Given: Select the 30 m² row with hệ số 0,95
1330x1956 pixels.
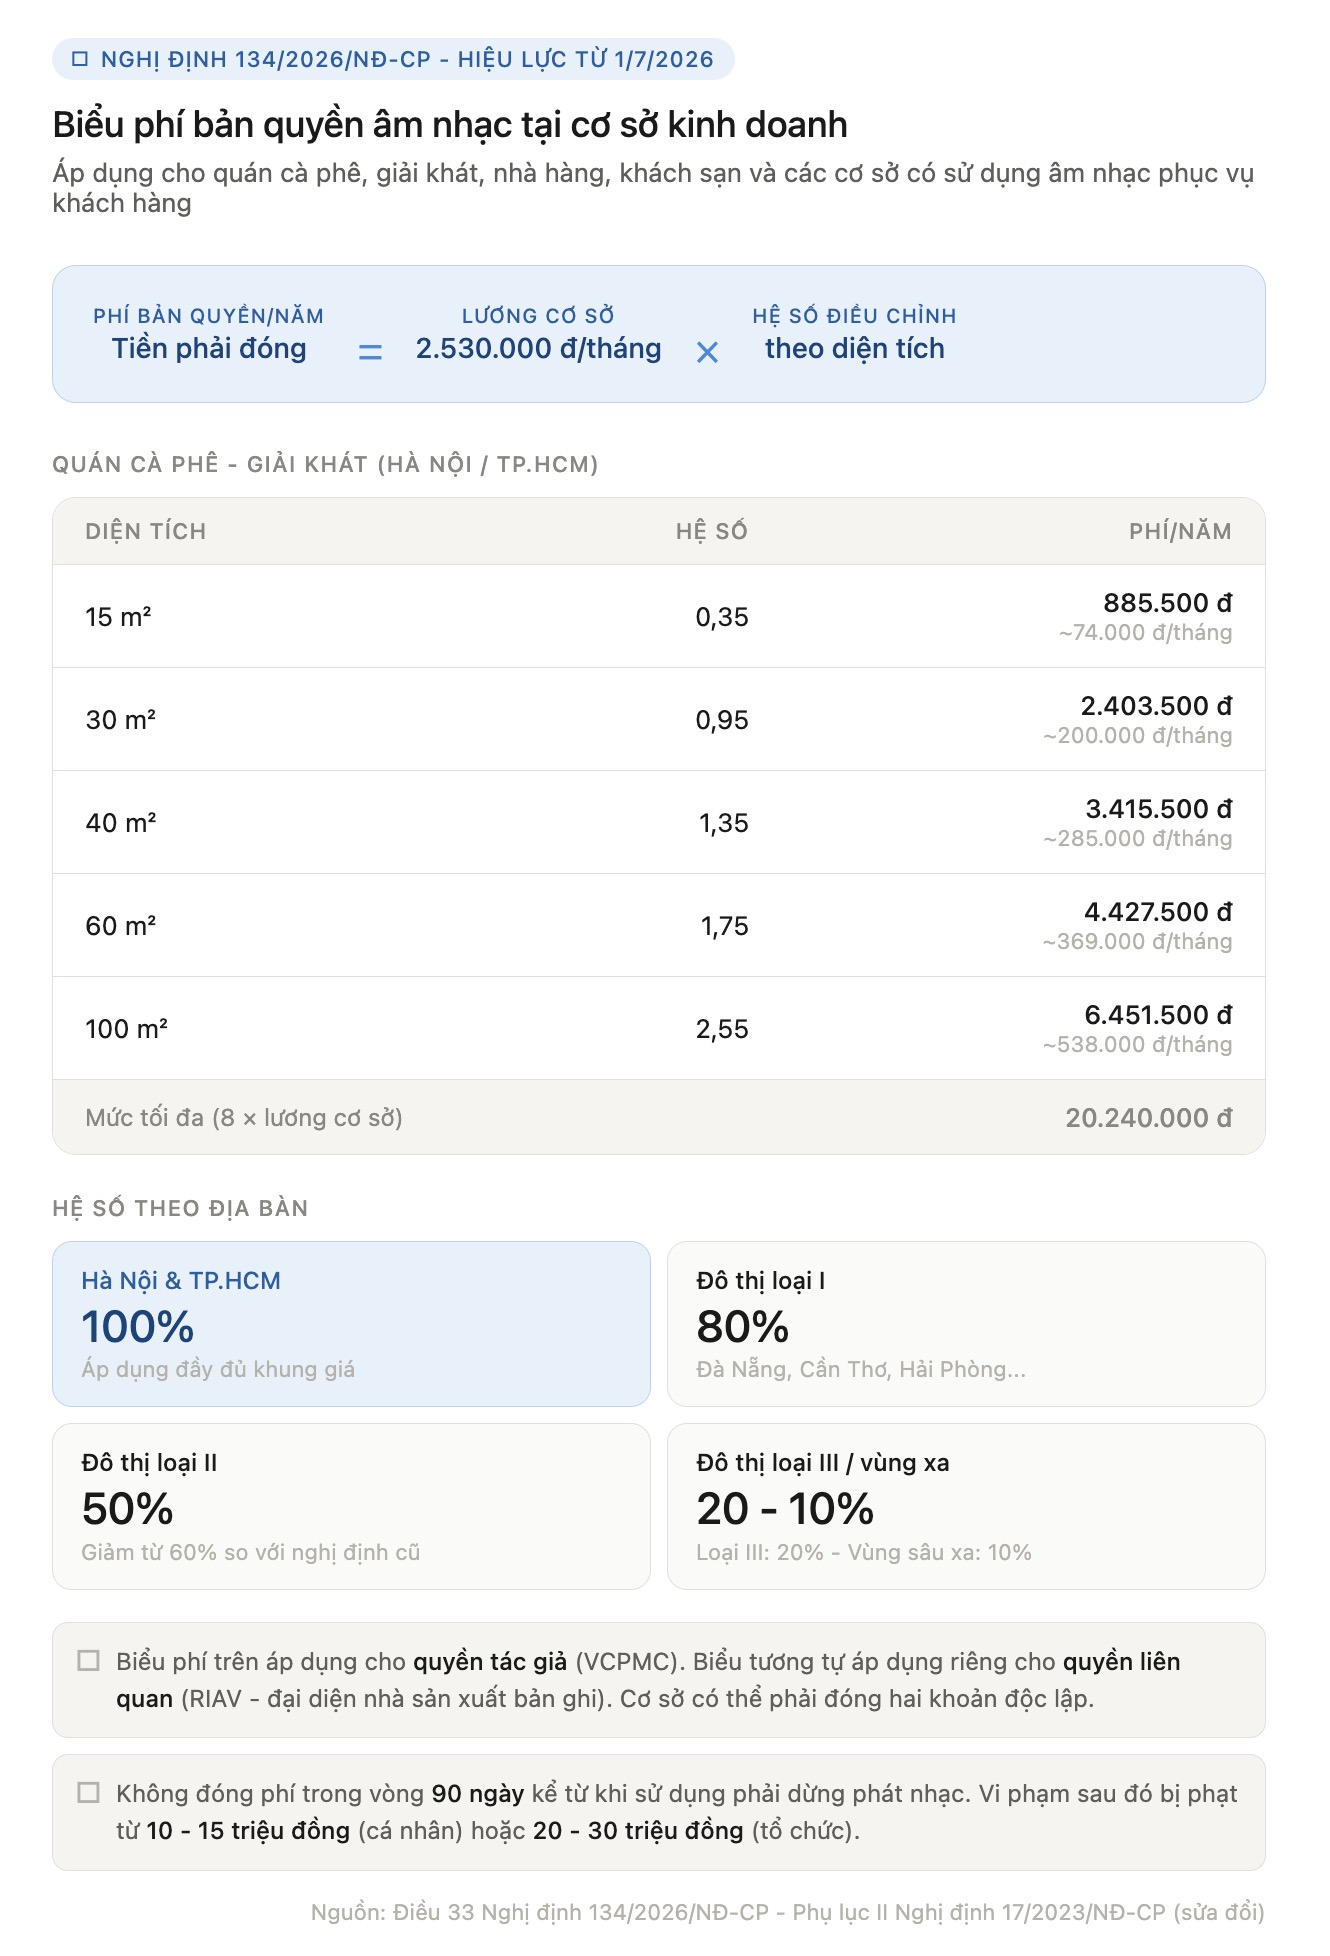Looking at the screenshot, I should point(659,719).
